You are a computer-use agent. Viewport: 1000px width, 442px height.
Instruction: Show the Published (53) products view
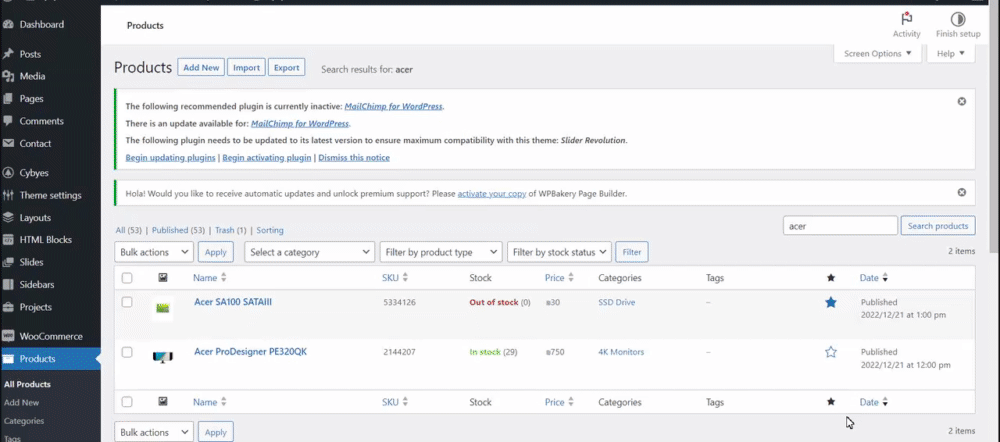[178, 230]
